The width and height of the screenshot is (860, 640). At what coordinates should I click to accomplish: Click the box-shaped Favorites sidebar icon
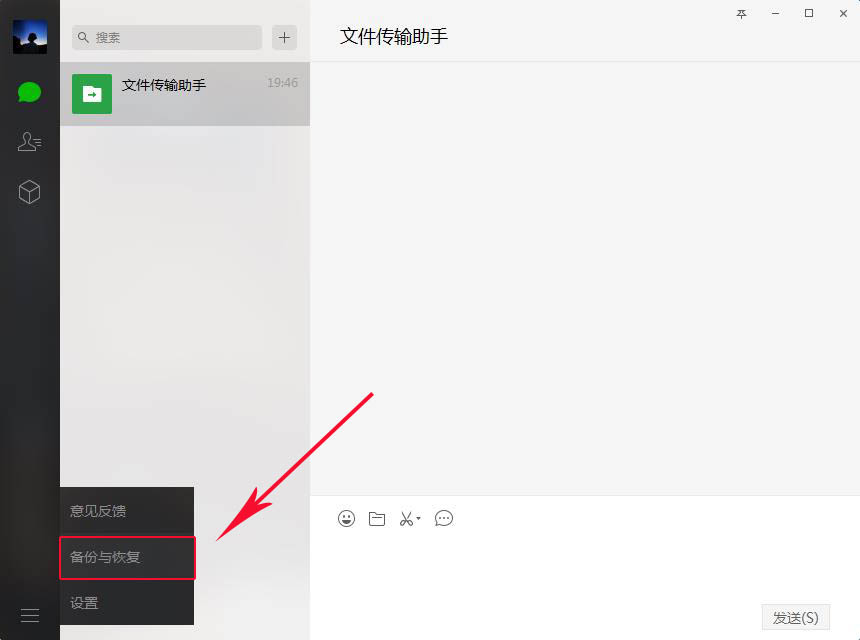29,191
